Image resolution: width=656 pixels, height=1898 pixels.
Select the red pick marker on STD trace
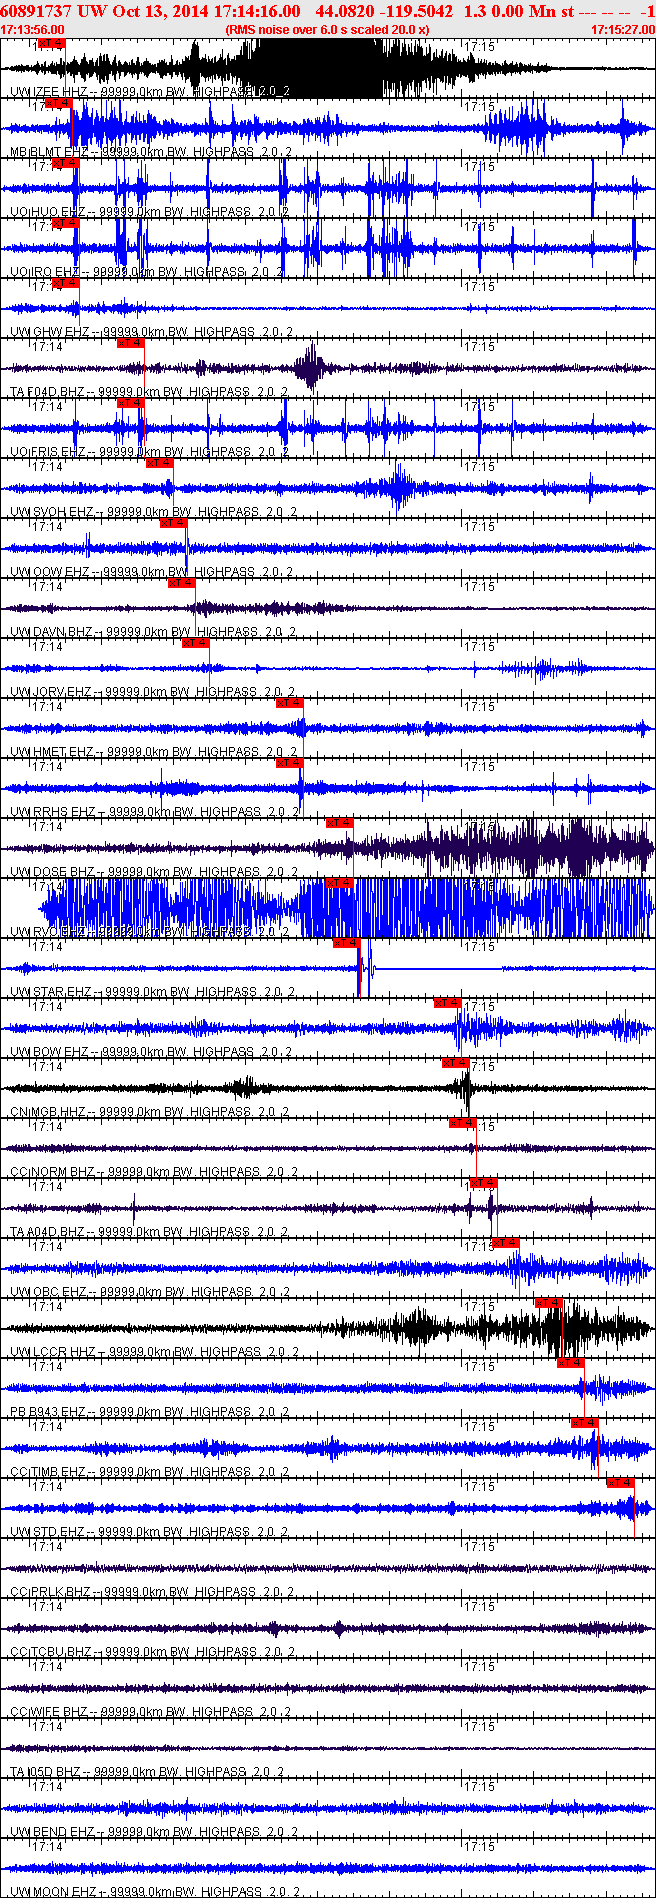[x=620, y=1483]
